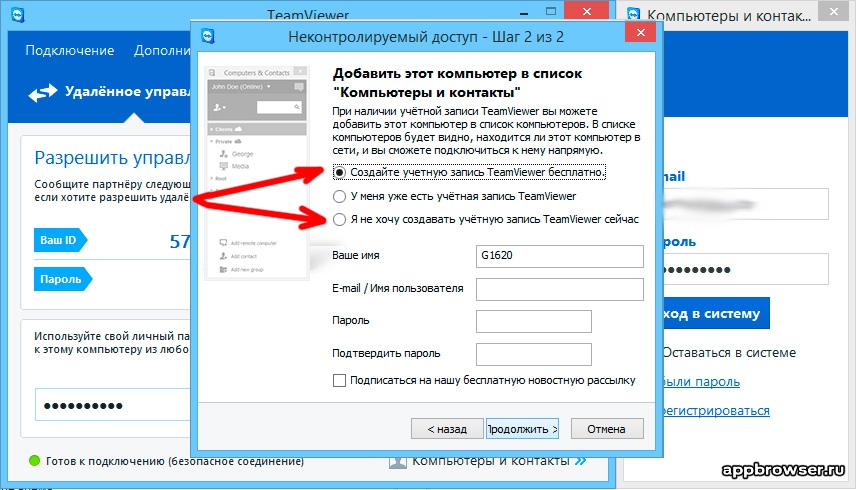Switch to the Удалённое управление tab
The height and width of the screenshot is (490, 856).
127,91
